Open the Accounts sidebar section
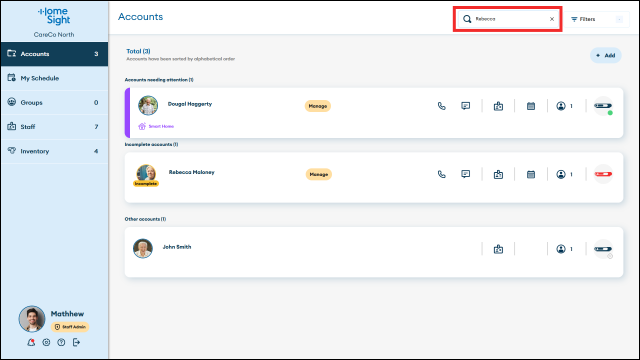640x360 pixels. click(x=54, y=54)
